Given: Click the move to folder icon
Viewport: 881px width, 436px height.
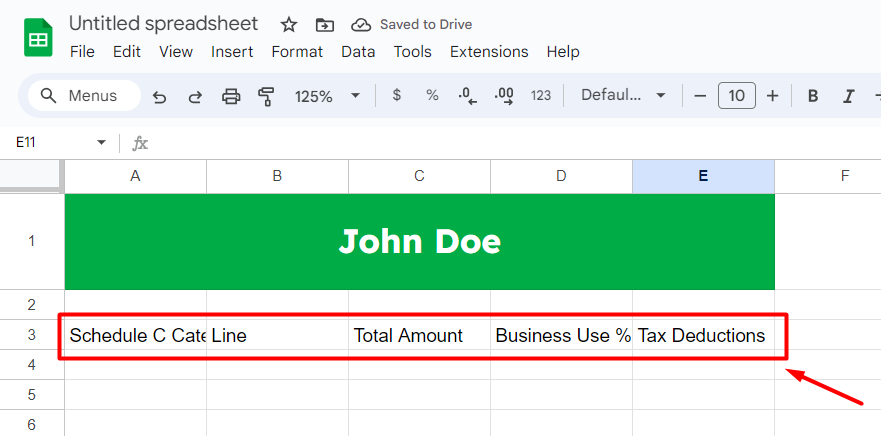Looking at the screenshot, I should tap(325, 25).
